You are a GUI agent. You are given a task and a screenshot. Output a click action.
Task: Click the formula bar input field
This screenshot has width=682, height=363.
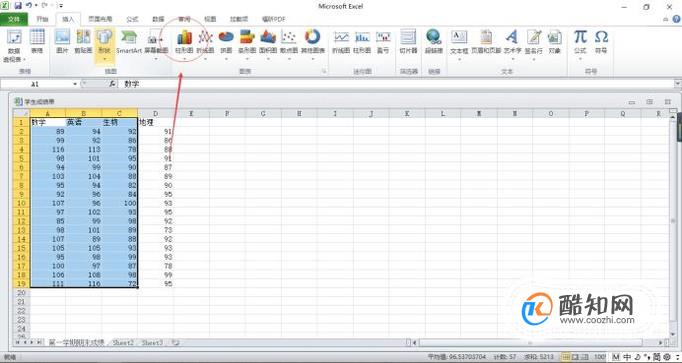pos(397,84)
